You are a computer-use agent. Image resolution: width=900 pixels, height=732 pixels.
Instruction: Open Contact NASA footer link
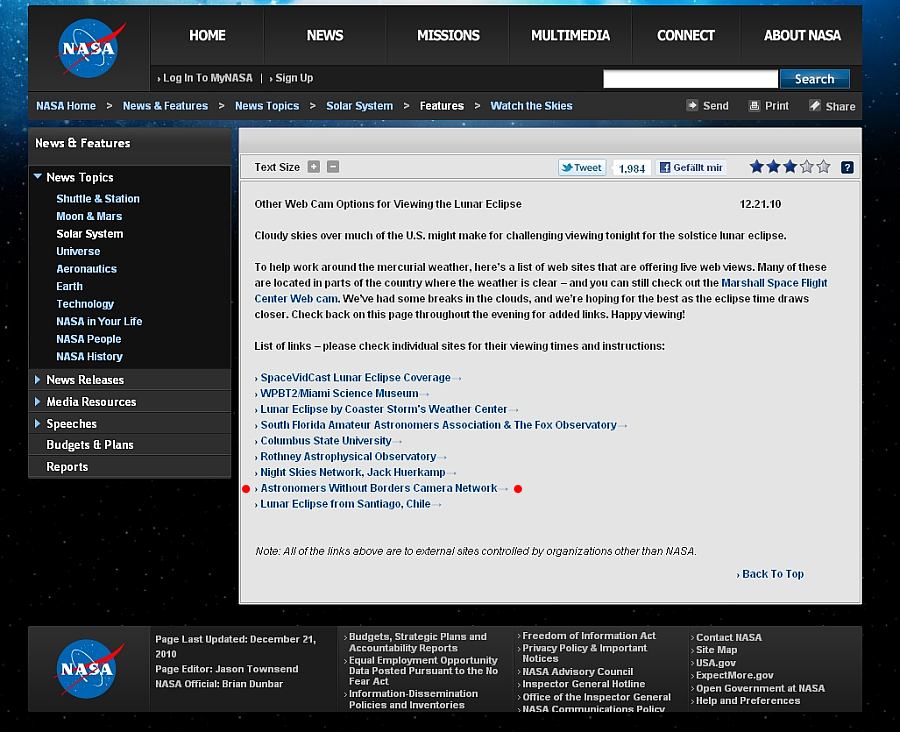click(729, 638)
